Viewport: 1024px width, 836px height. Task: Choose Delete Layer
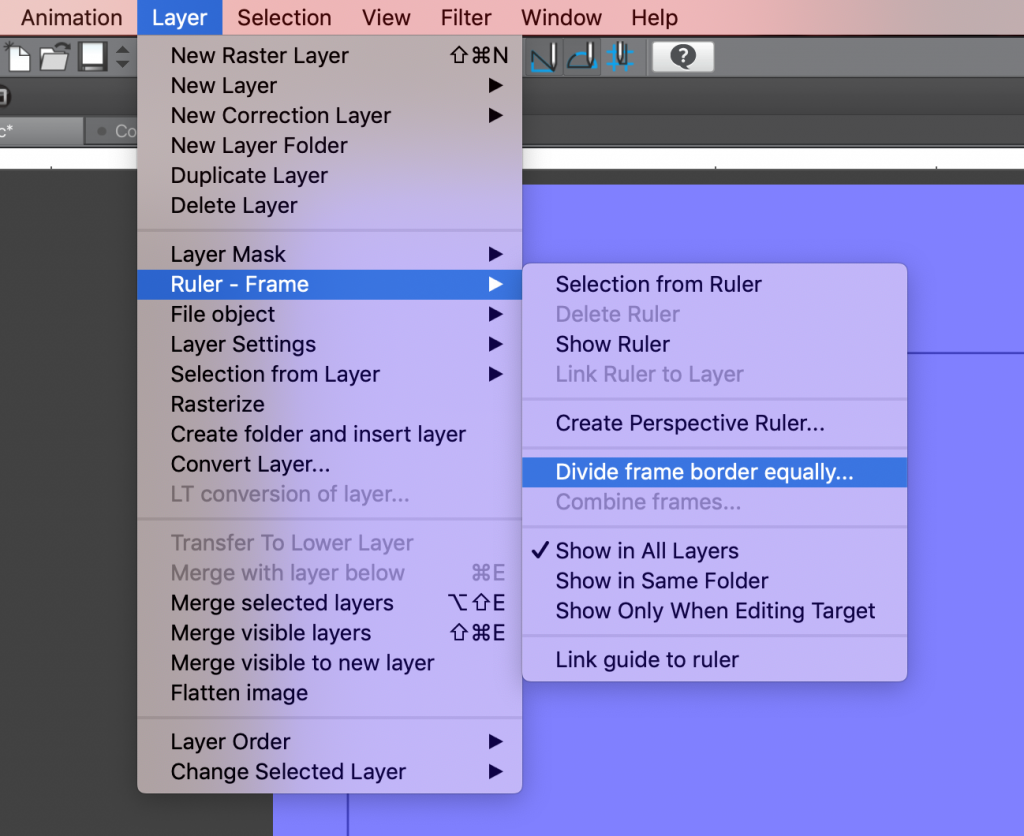tap(330, 206)
